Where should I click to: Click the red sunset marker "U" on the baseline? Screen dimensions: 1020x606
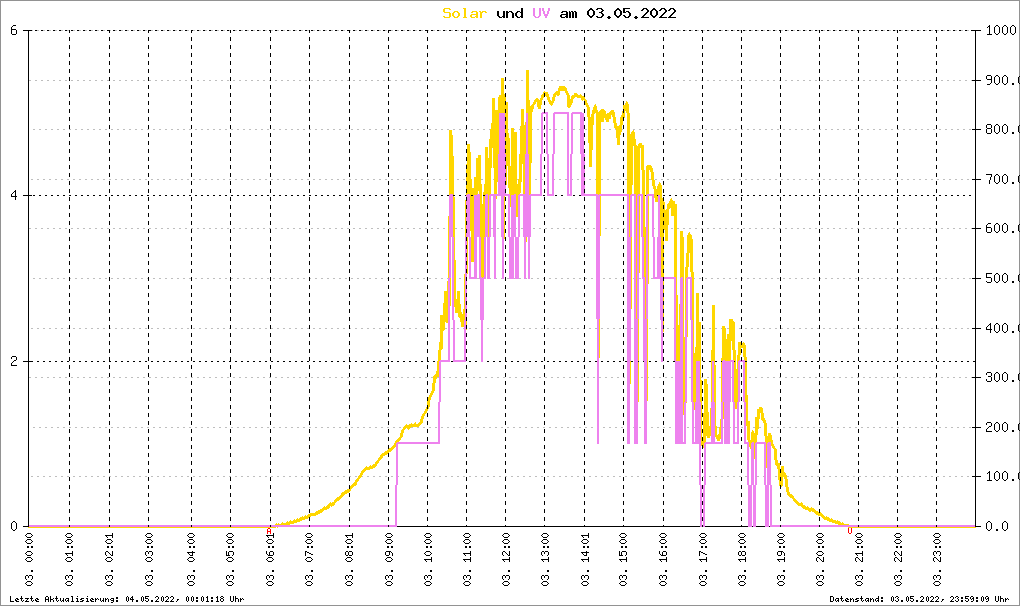click(850, 531)
